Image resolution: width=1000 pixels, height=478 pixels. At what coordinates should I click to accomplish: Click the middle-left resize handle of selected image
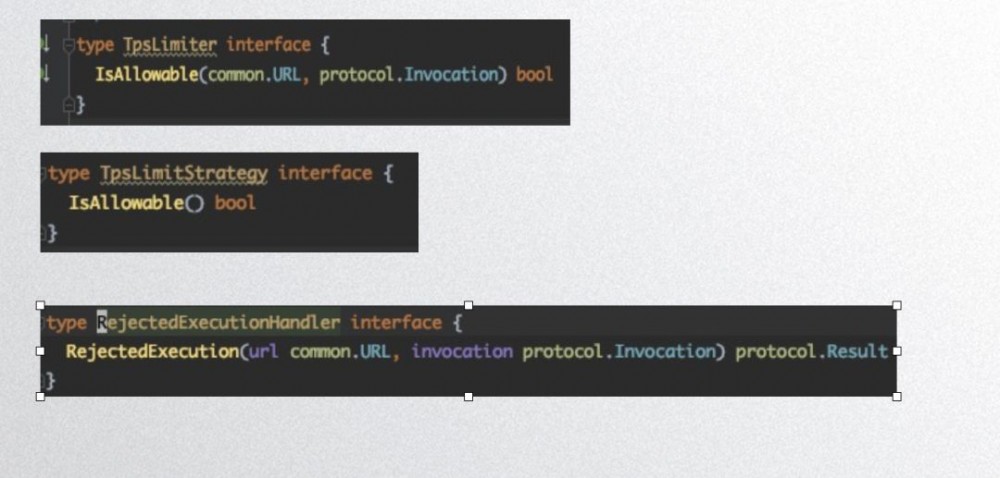coord(40,351)
